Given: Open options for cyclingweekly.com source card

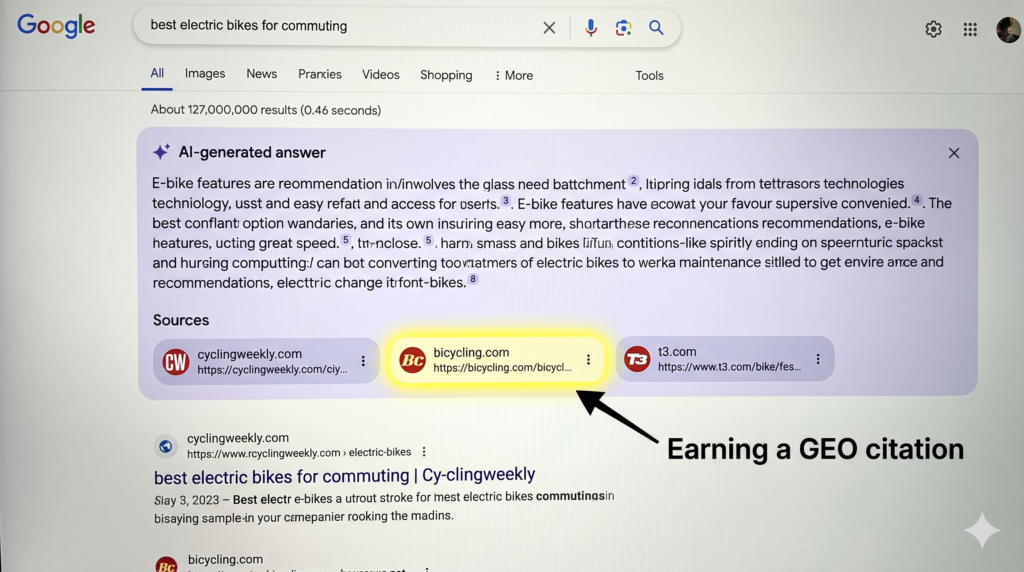Looking at the screenshot, I should click(x=363, y=361).
